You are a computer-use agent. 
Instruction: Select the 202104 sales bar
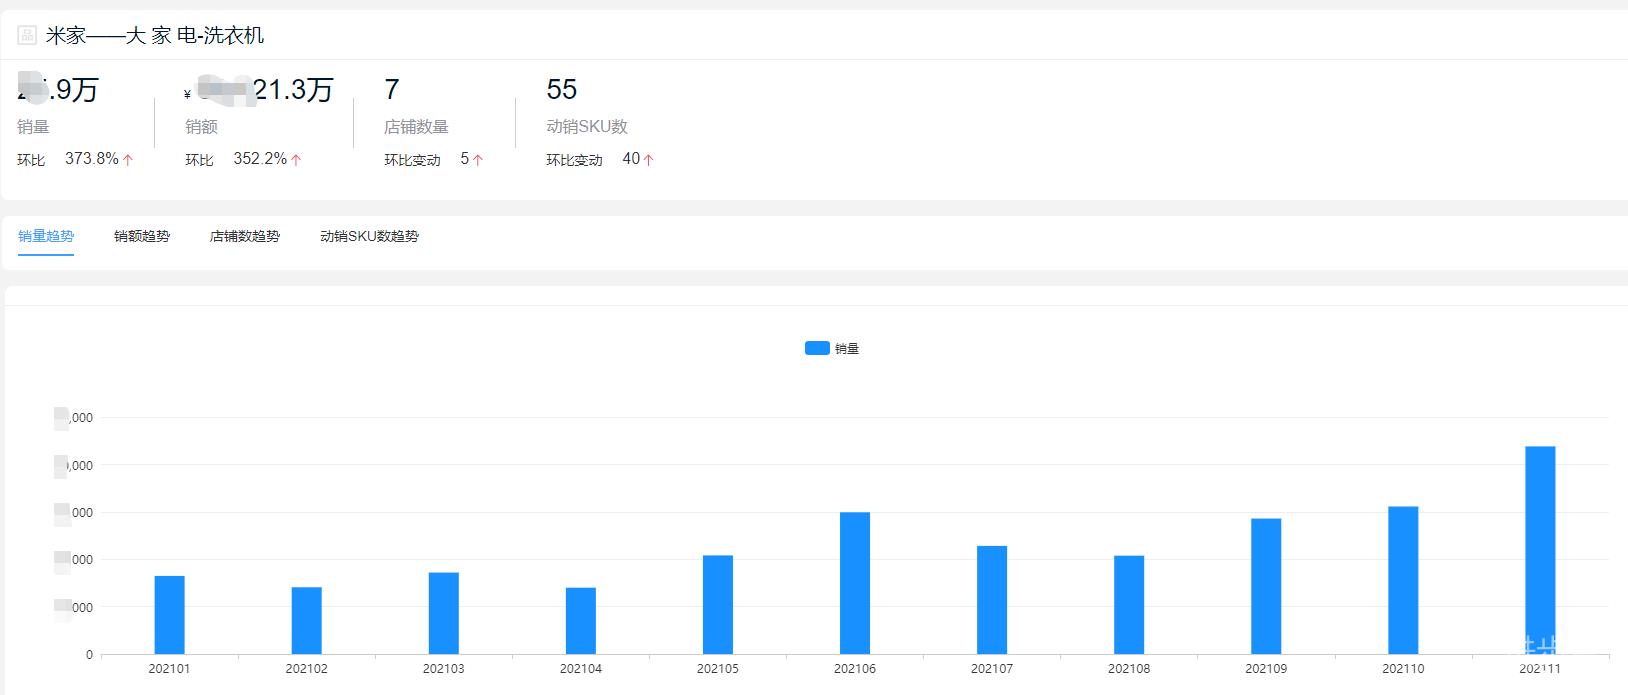[581, 621]
